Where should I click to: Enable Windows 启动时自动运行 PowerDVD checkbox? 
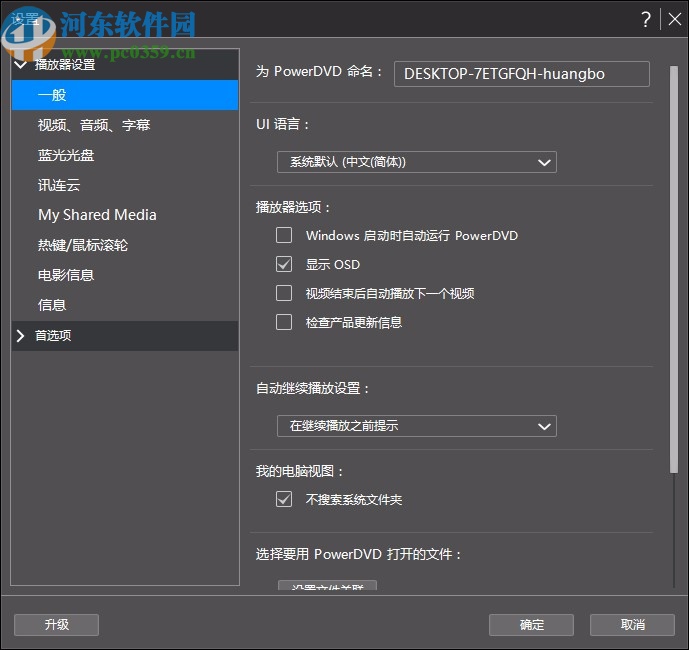click(x=284, y=235)
